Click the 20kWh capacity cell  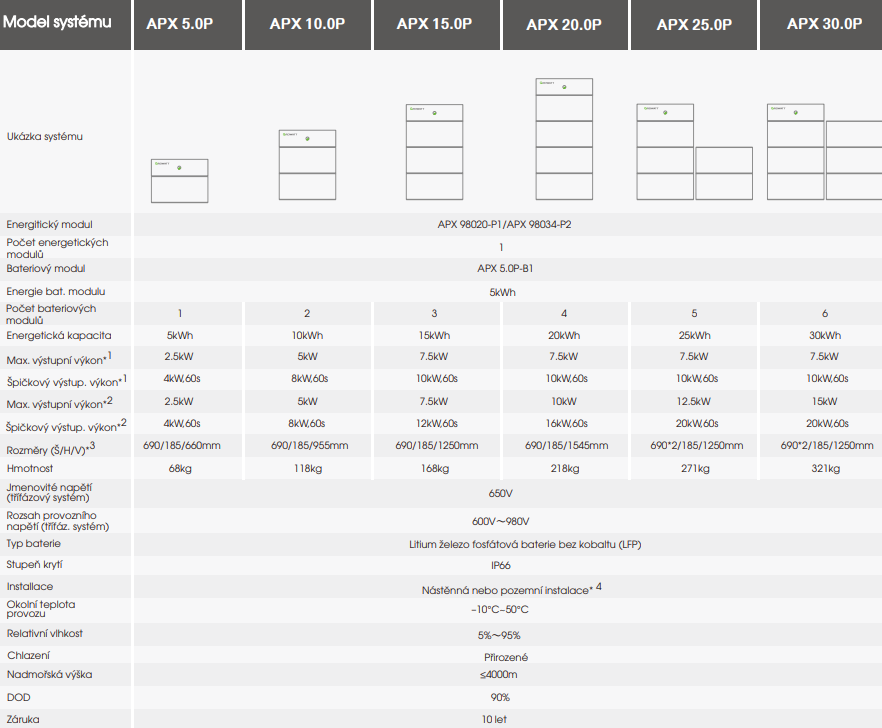pos(564,335)
